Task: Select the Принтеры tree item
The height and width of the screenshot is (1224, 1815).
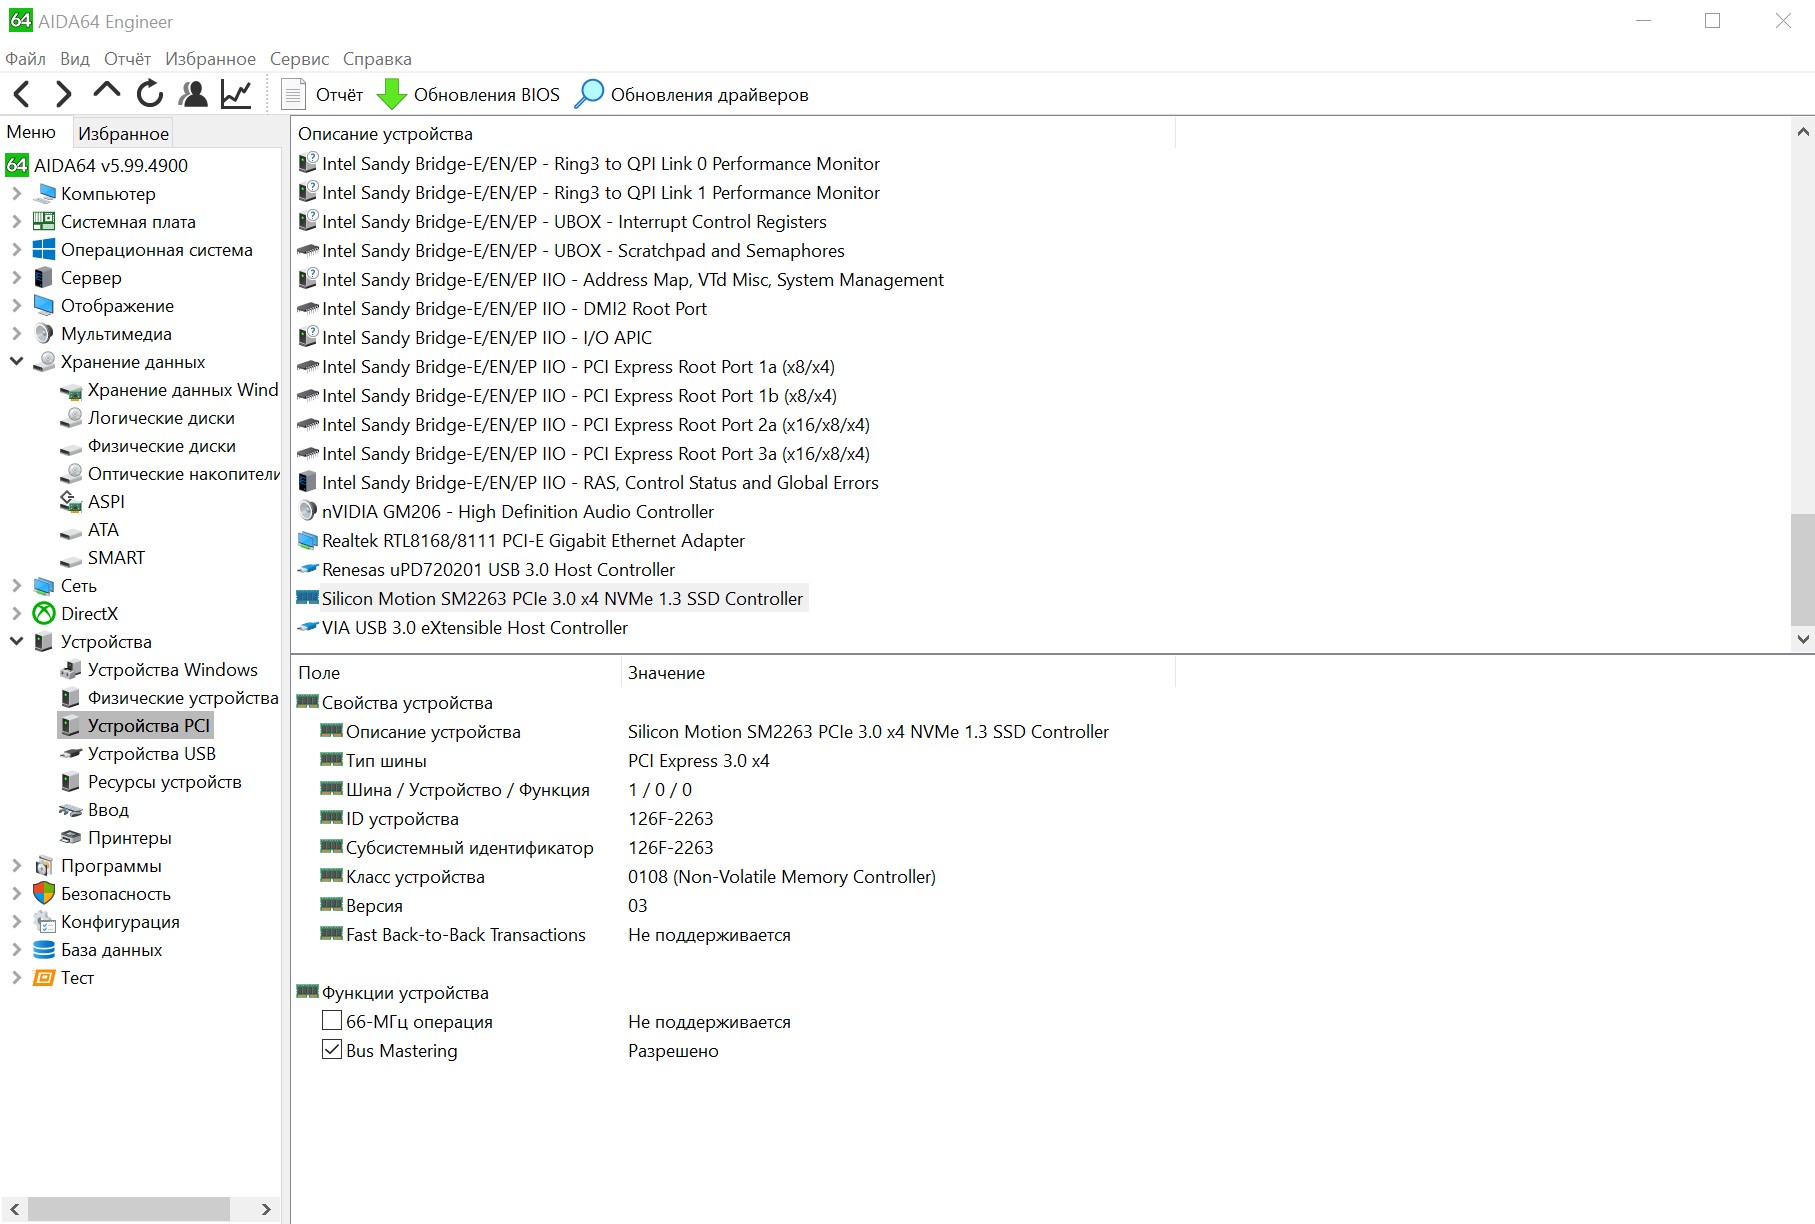Action: 130,838
